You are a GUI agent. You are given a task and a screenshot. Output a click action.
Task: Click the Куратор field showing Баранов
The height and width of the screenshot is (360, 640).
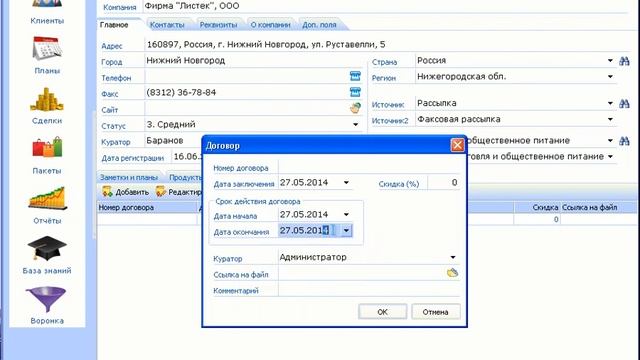(173, 141)
